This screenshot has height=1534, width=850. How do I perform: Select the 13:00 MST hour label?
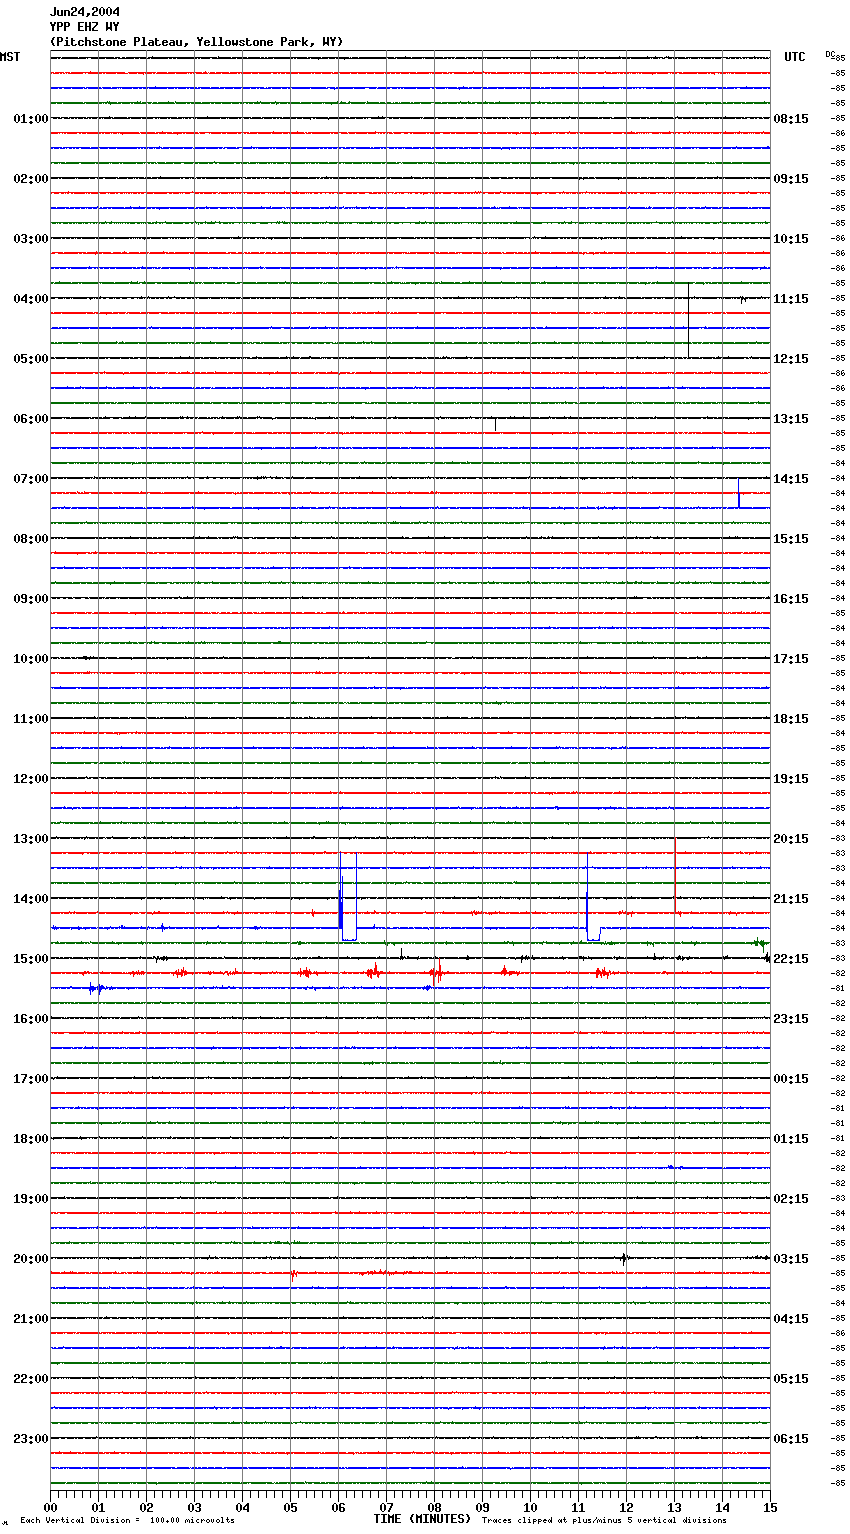(31, 839)
